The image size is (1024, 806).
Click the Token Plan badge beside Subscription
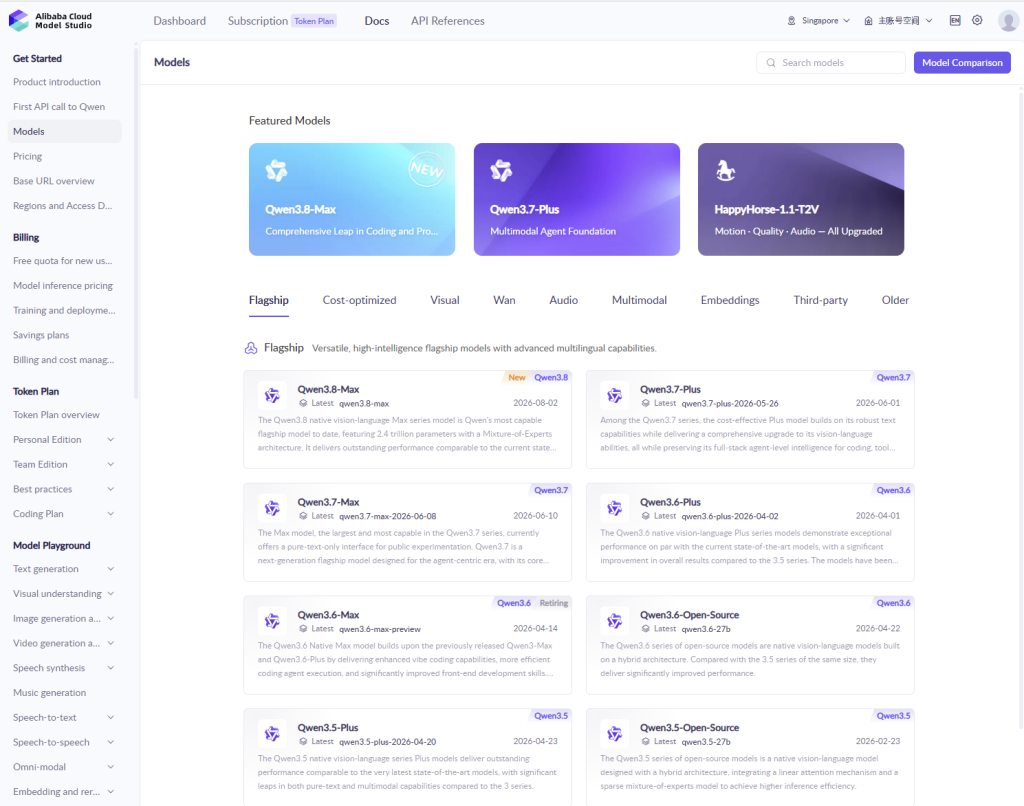coord(314,21)
